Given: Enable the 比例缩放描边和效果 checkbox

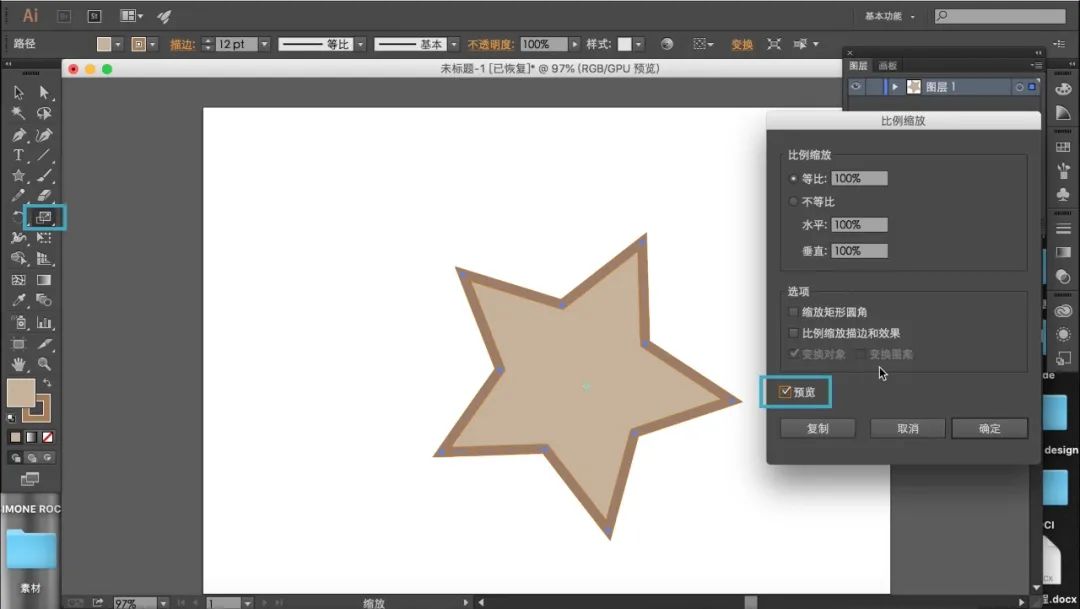Looking at the screenshot, I should (793, 333).
